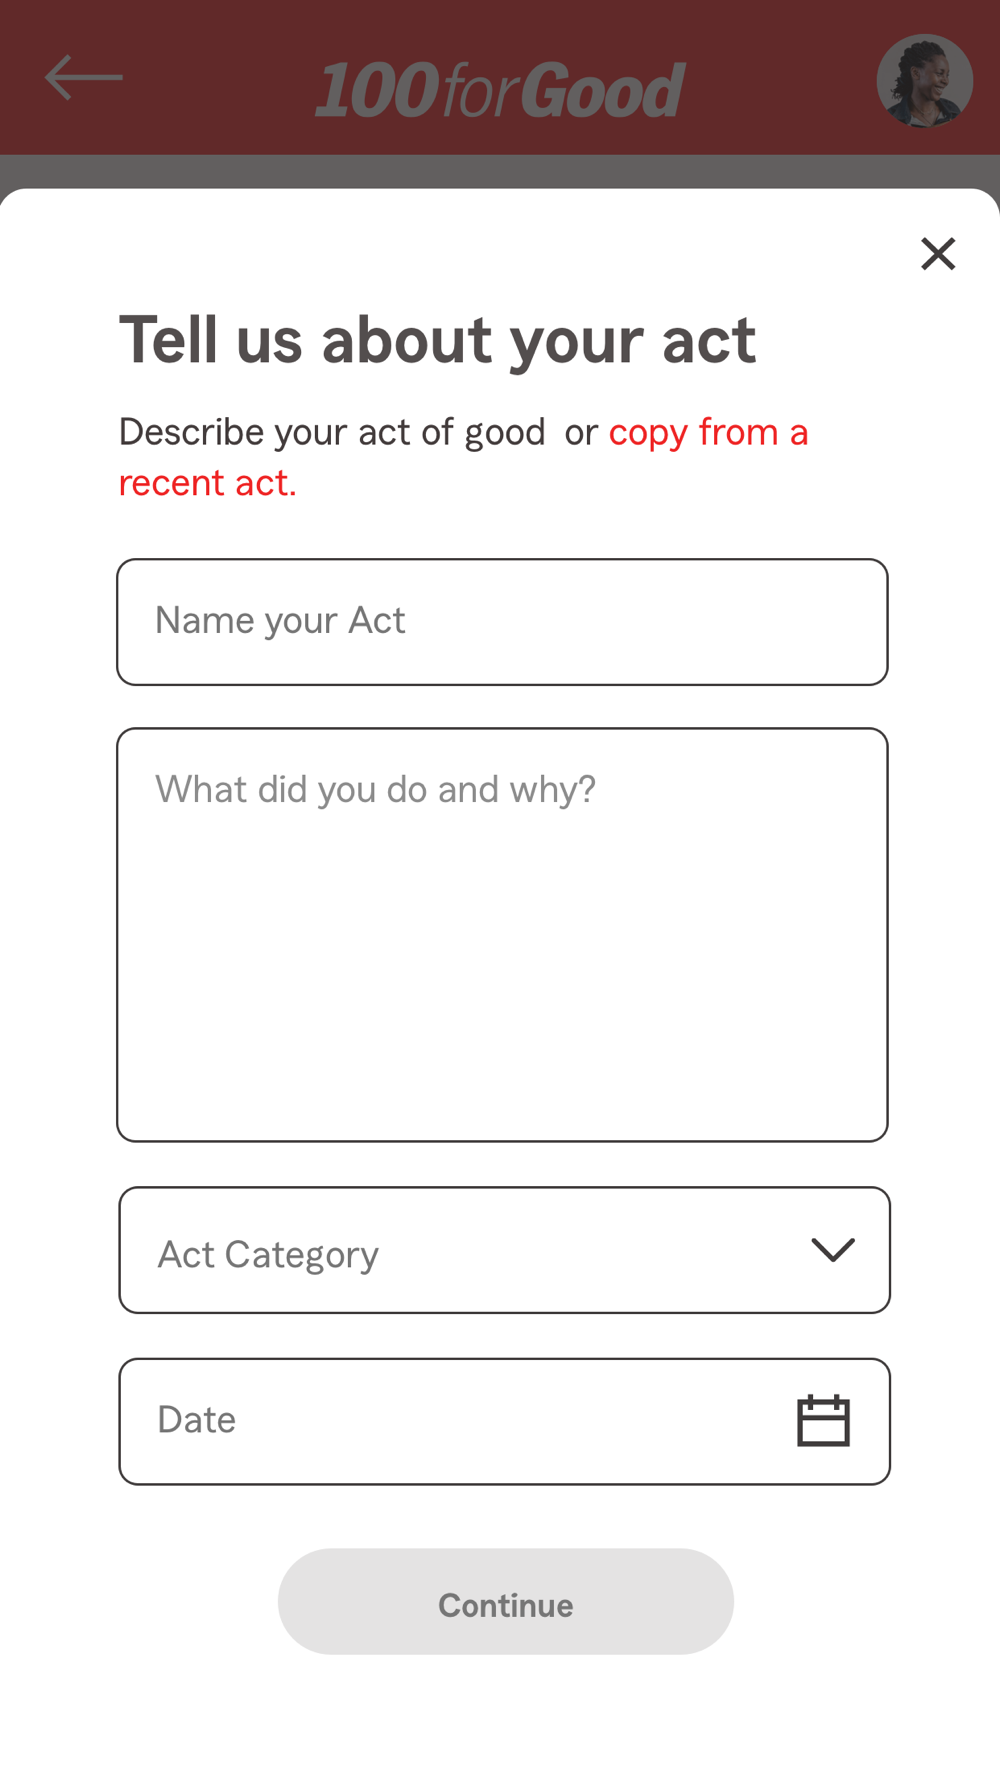Click the red "recent act." link text

[x=207, y=483]
